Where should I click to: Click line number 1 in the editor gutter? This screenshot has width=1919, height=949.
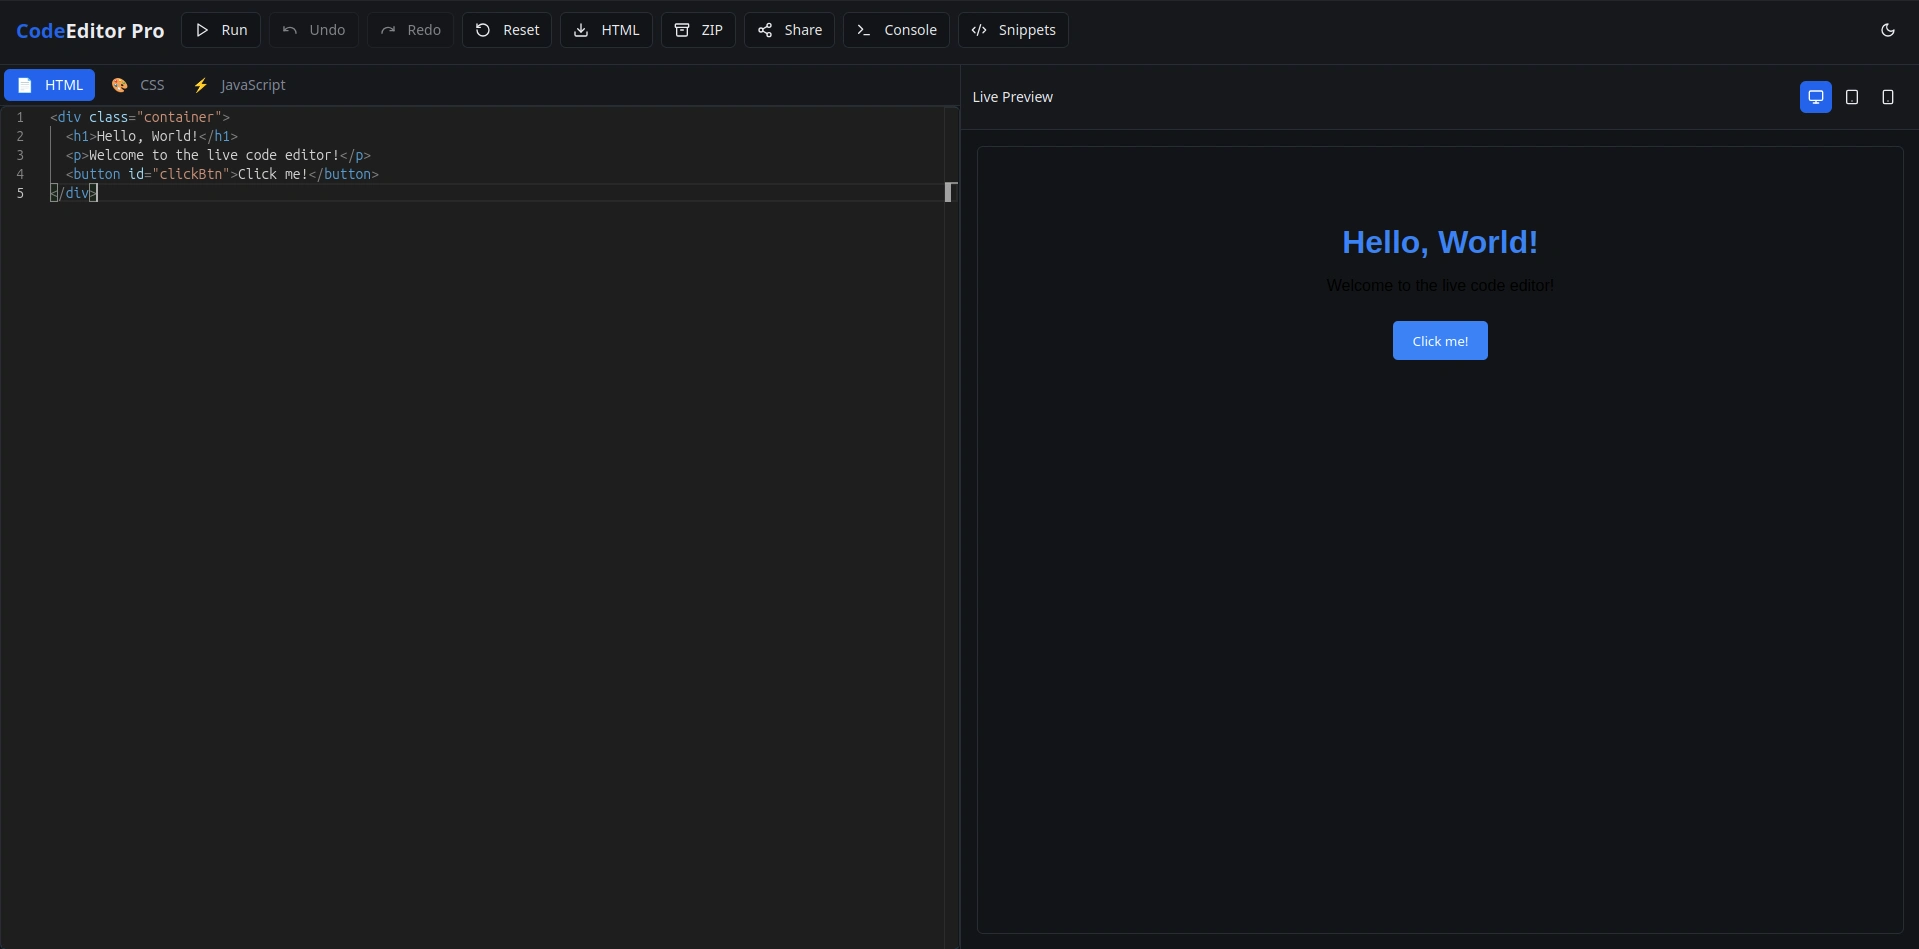[x=20, y=117]
